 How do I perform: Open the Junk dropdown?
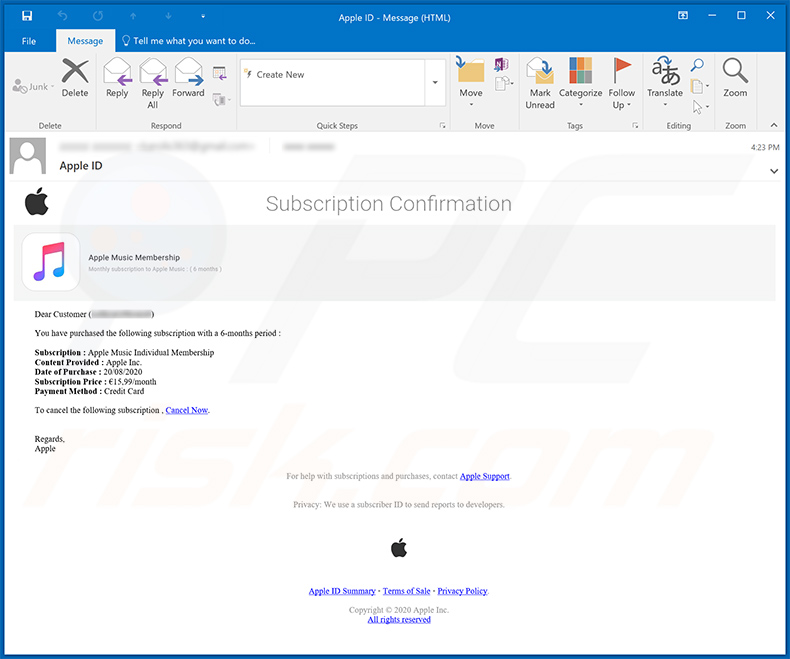click(33, 87)
